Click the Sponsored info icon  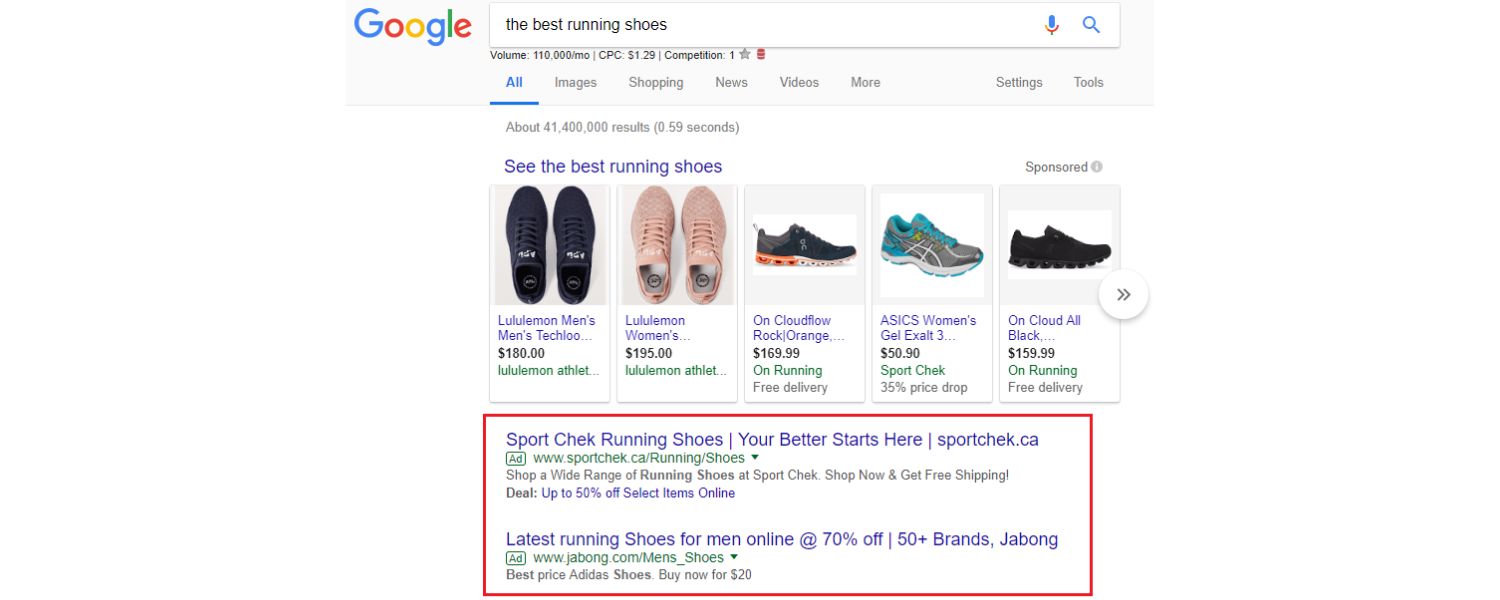click(x=1097, y=167)
